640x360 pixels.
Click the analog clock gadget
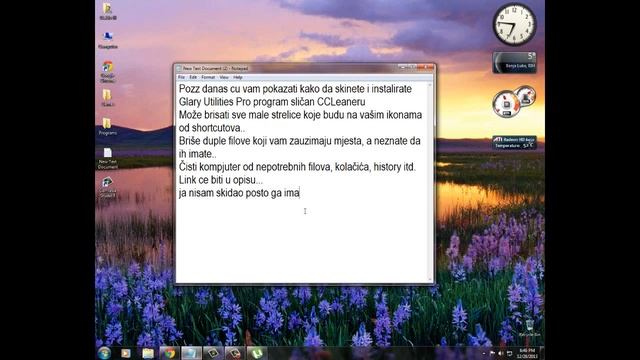click(514, 24)
